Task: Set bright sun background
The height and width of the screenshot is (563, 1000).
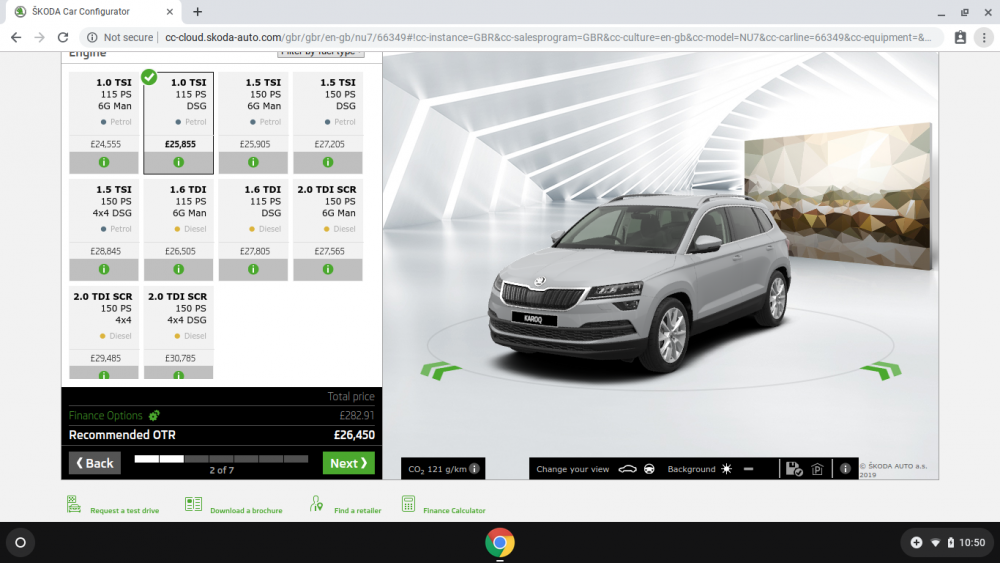Action: pyautogui.click(x=726, y=469)
